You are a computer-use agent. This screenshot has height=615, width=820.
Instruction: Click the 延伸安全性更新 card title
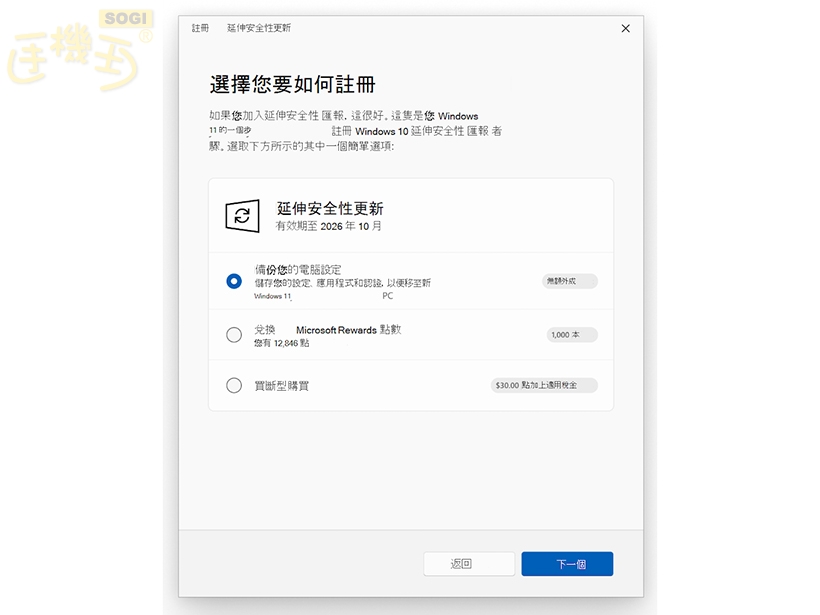pos(330,209)
